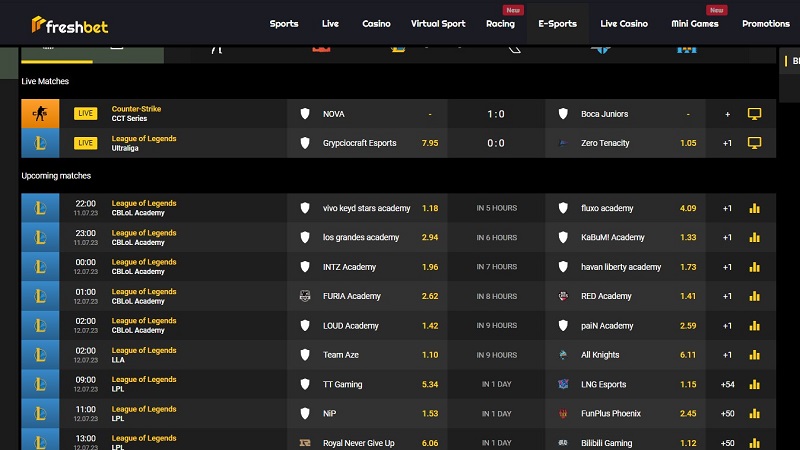Click the League of Legends icon on the 11:00 row
This screenshot has height=450, width=800.
tap(40, 413)
